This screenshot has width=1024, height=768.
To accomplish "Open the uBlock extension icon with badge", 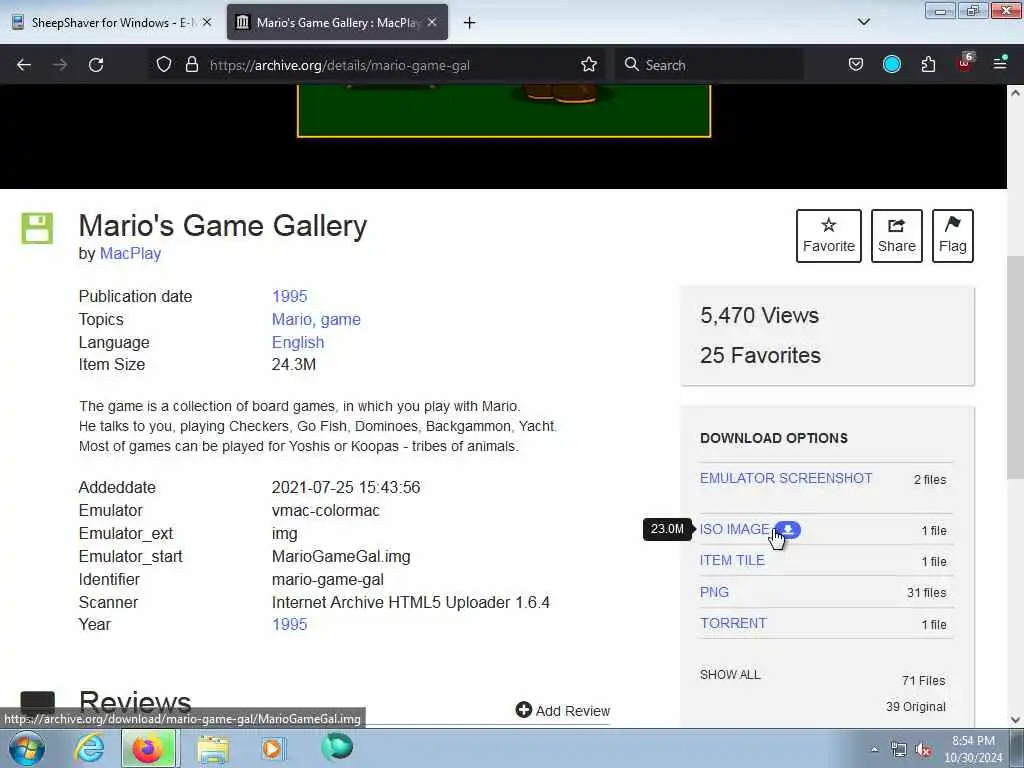I will click(x=965, y=63).
